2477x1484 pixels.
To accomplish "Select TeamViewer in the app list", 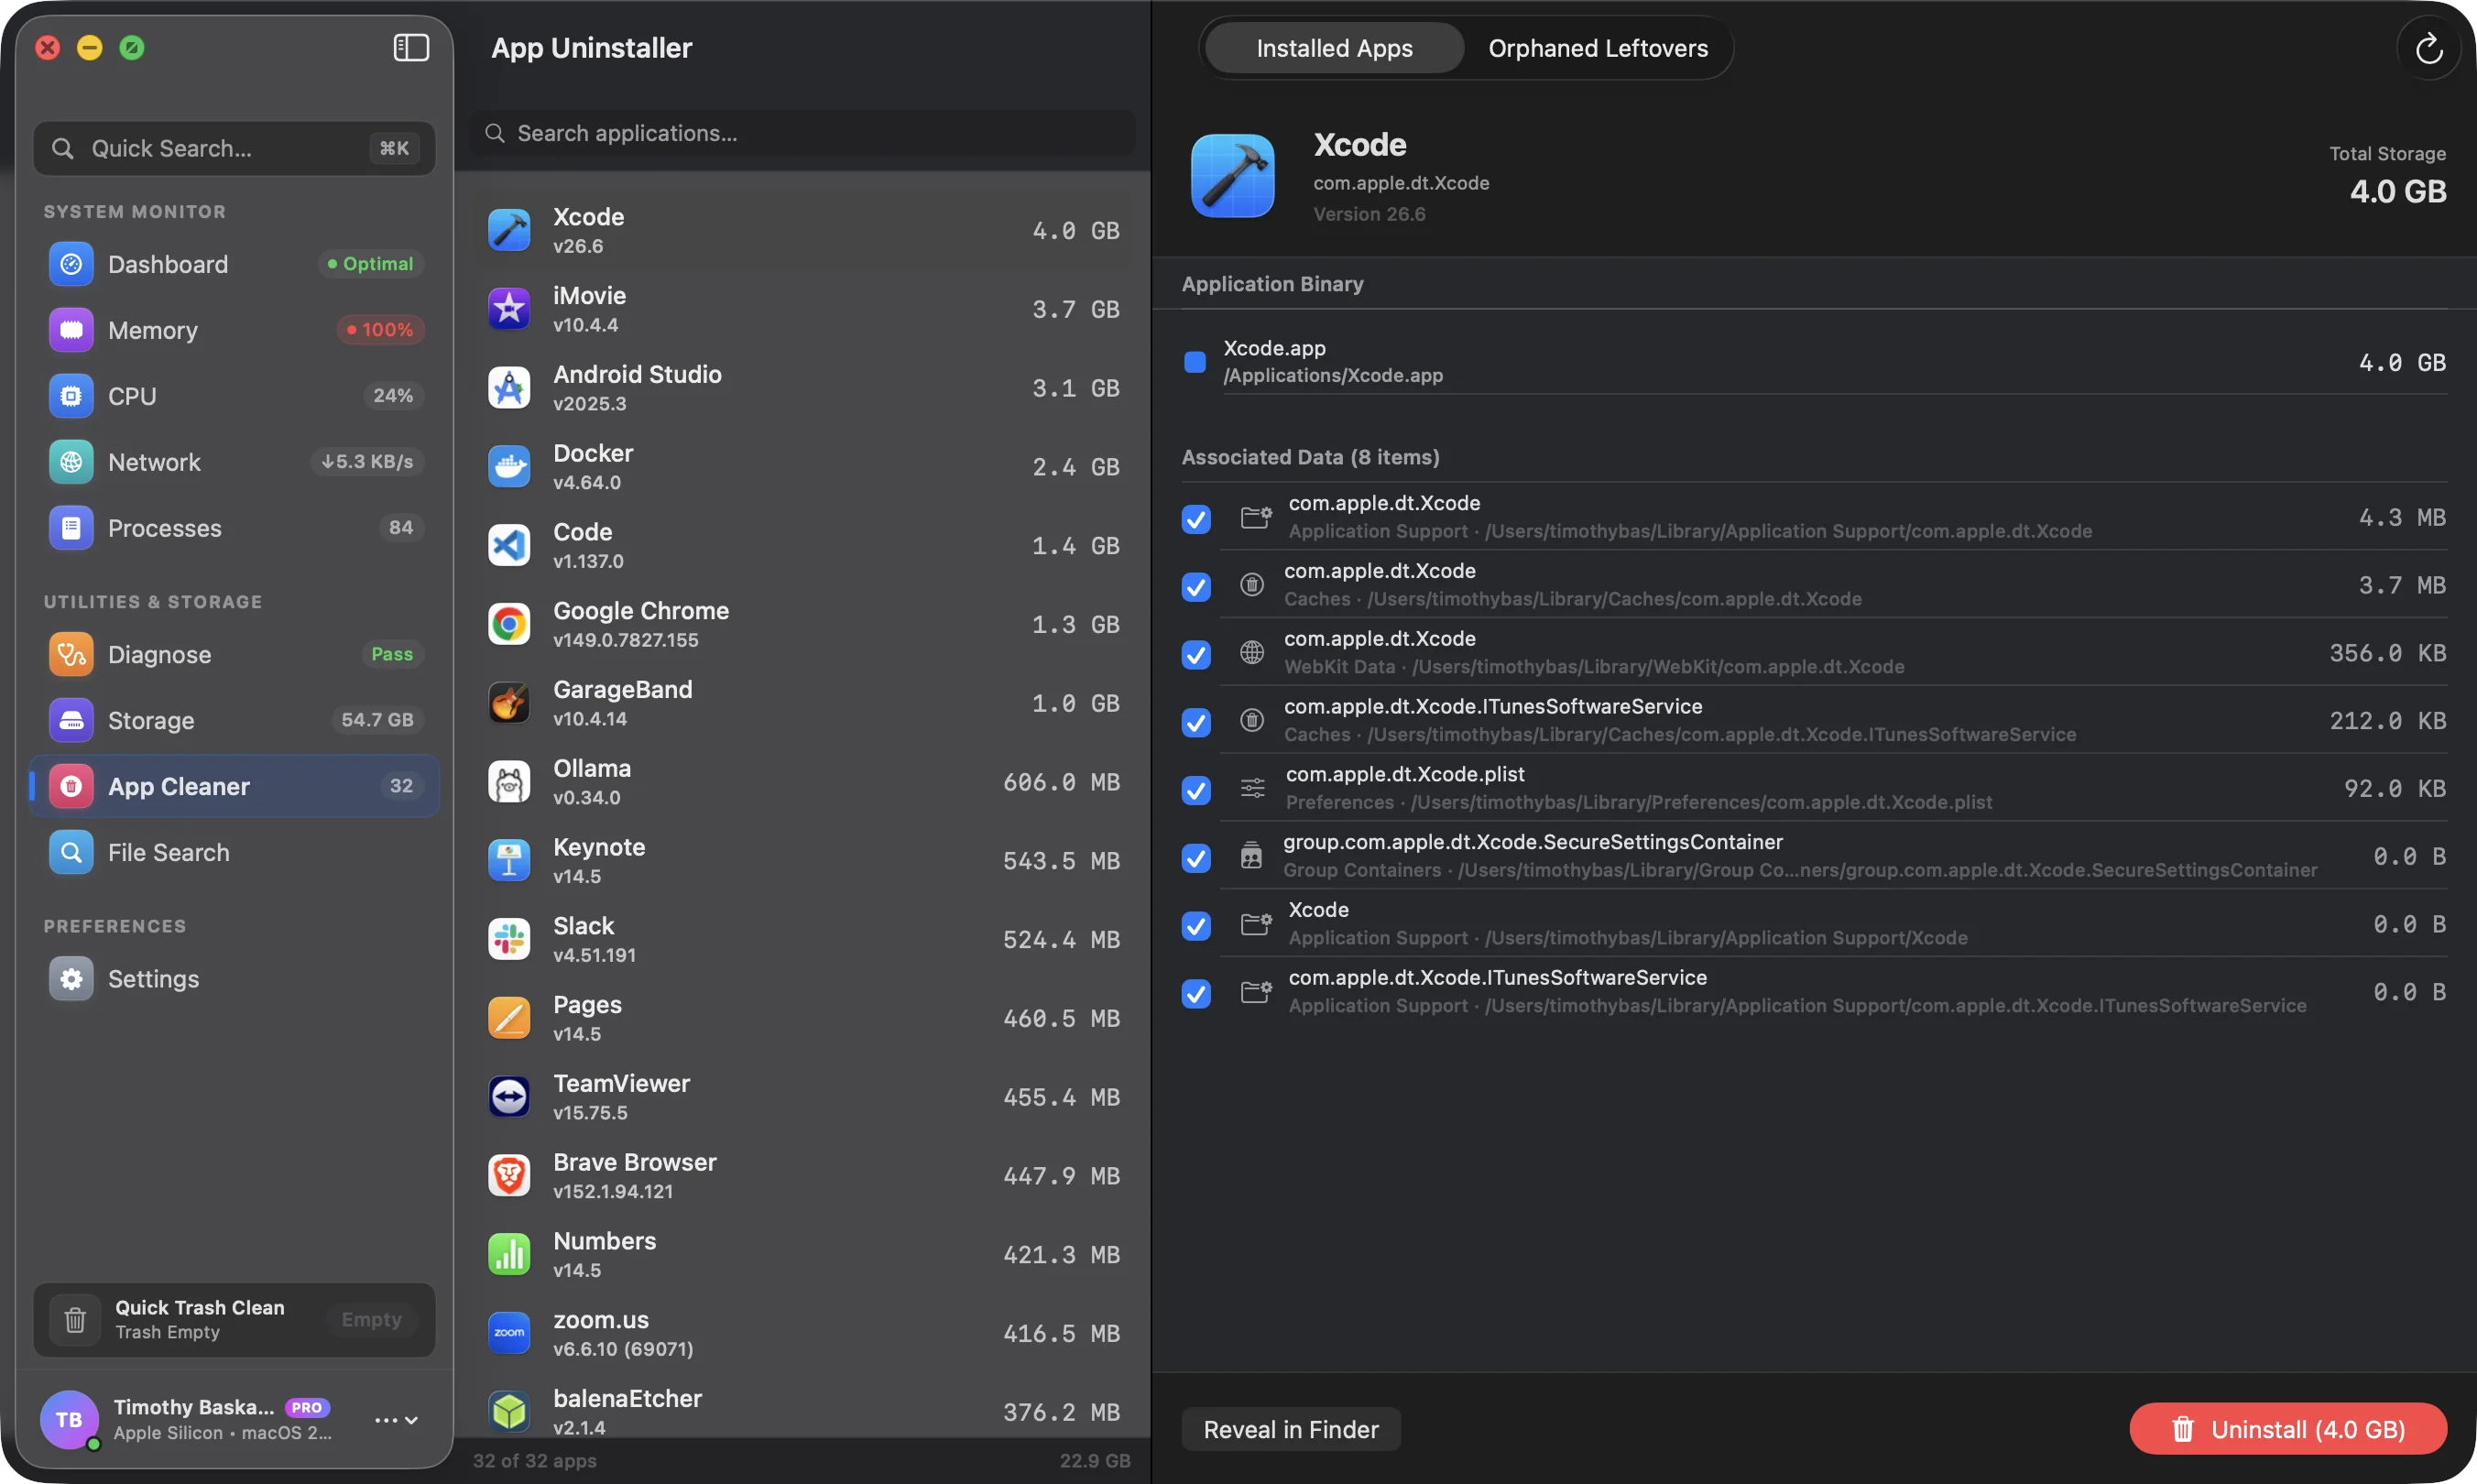I will 803,1097.
